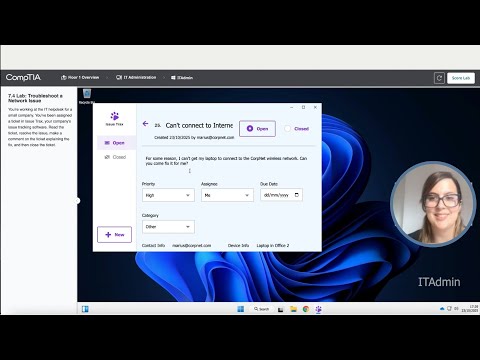Screen dimensions: 480x360
Task: Open the Recycle Bin desktop icon
Action: 87,97
